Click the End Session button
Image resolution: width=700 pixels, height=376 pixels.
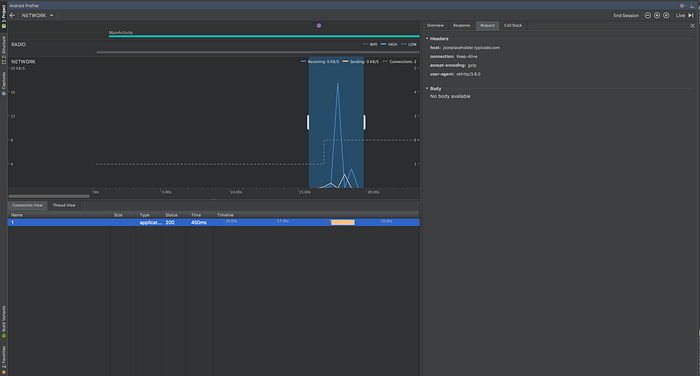click(626, 15)
